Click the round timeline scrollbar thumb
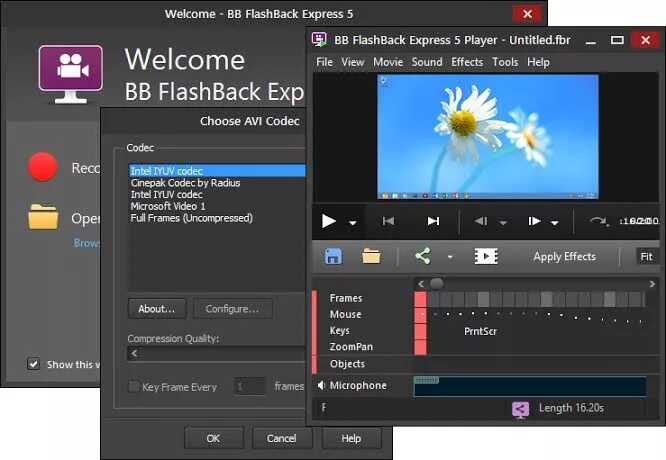The height and width of the screenshot is (460, 666). [x=436, y=283]
